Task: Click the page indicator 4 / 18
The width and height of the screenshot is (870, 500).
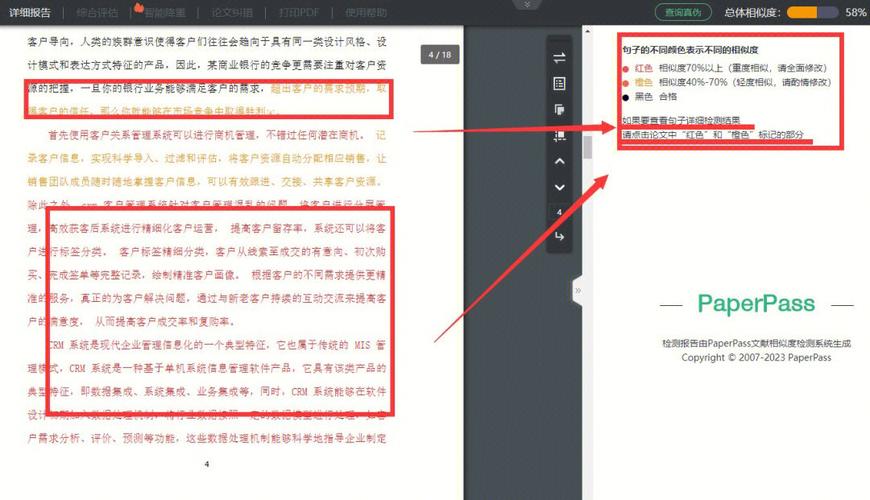Action: [440, 55]
